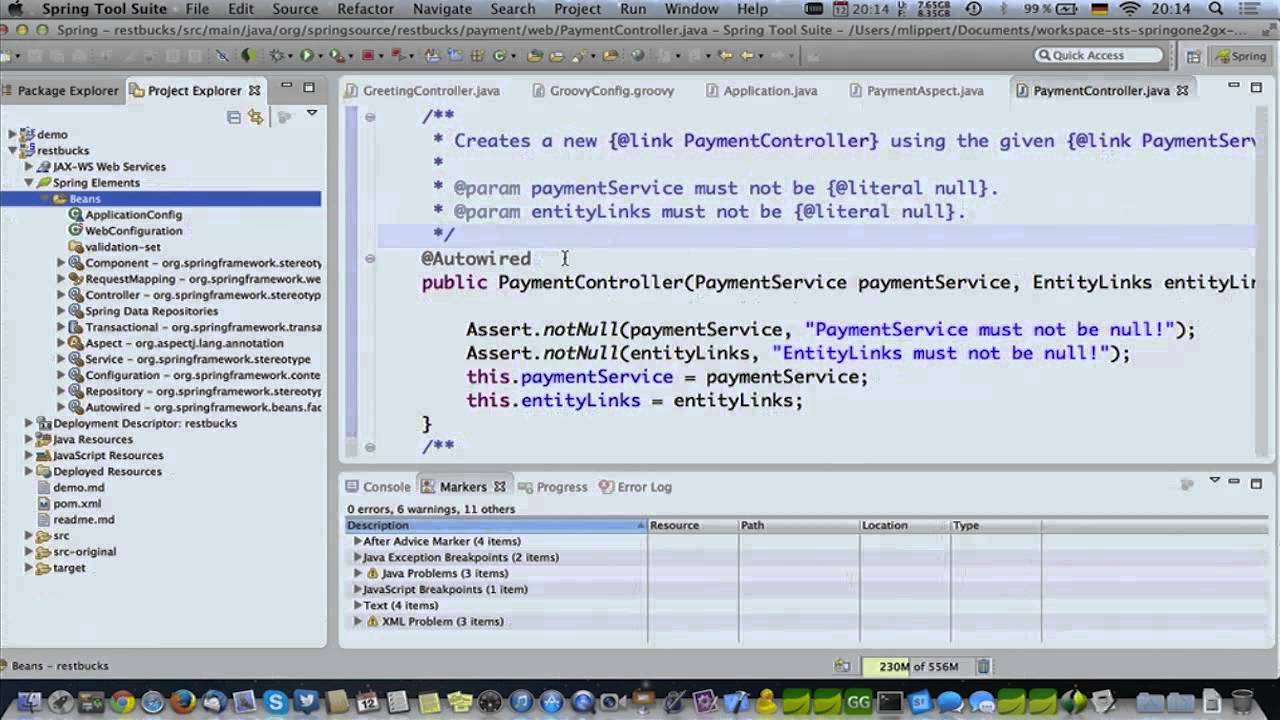Toggle Link with Editor in Project Explorer

(256, 117)
